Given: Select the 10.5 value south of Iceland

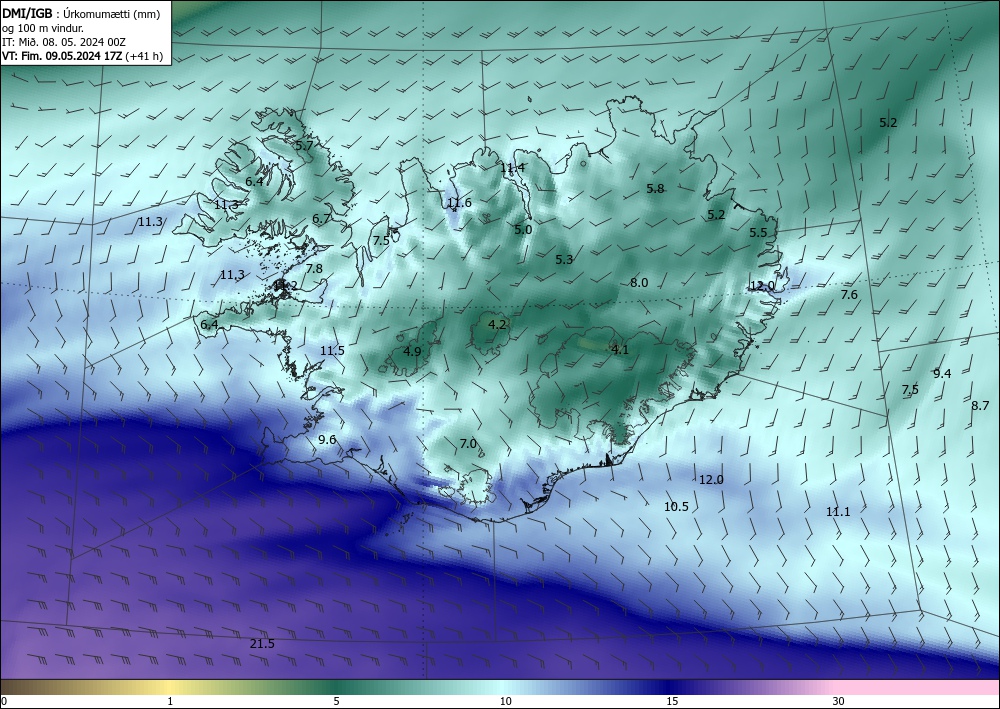Looking at the screenshot, I should pos(676,507).
